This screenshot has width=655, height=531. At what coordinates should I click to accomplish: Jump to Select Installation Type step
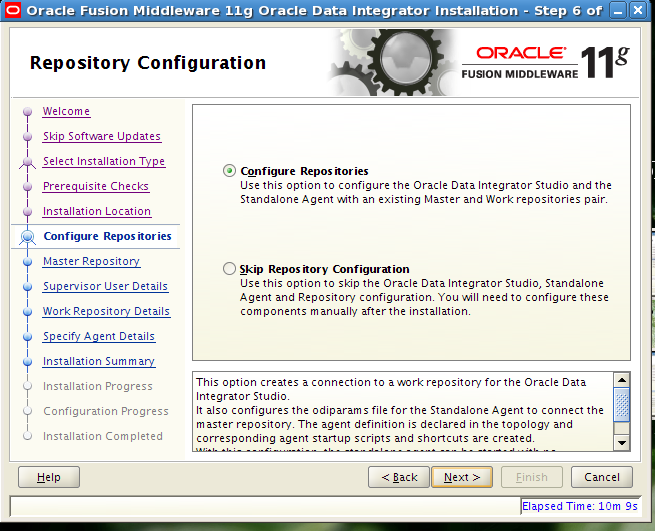[104, 161]
